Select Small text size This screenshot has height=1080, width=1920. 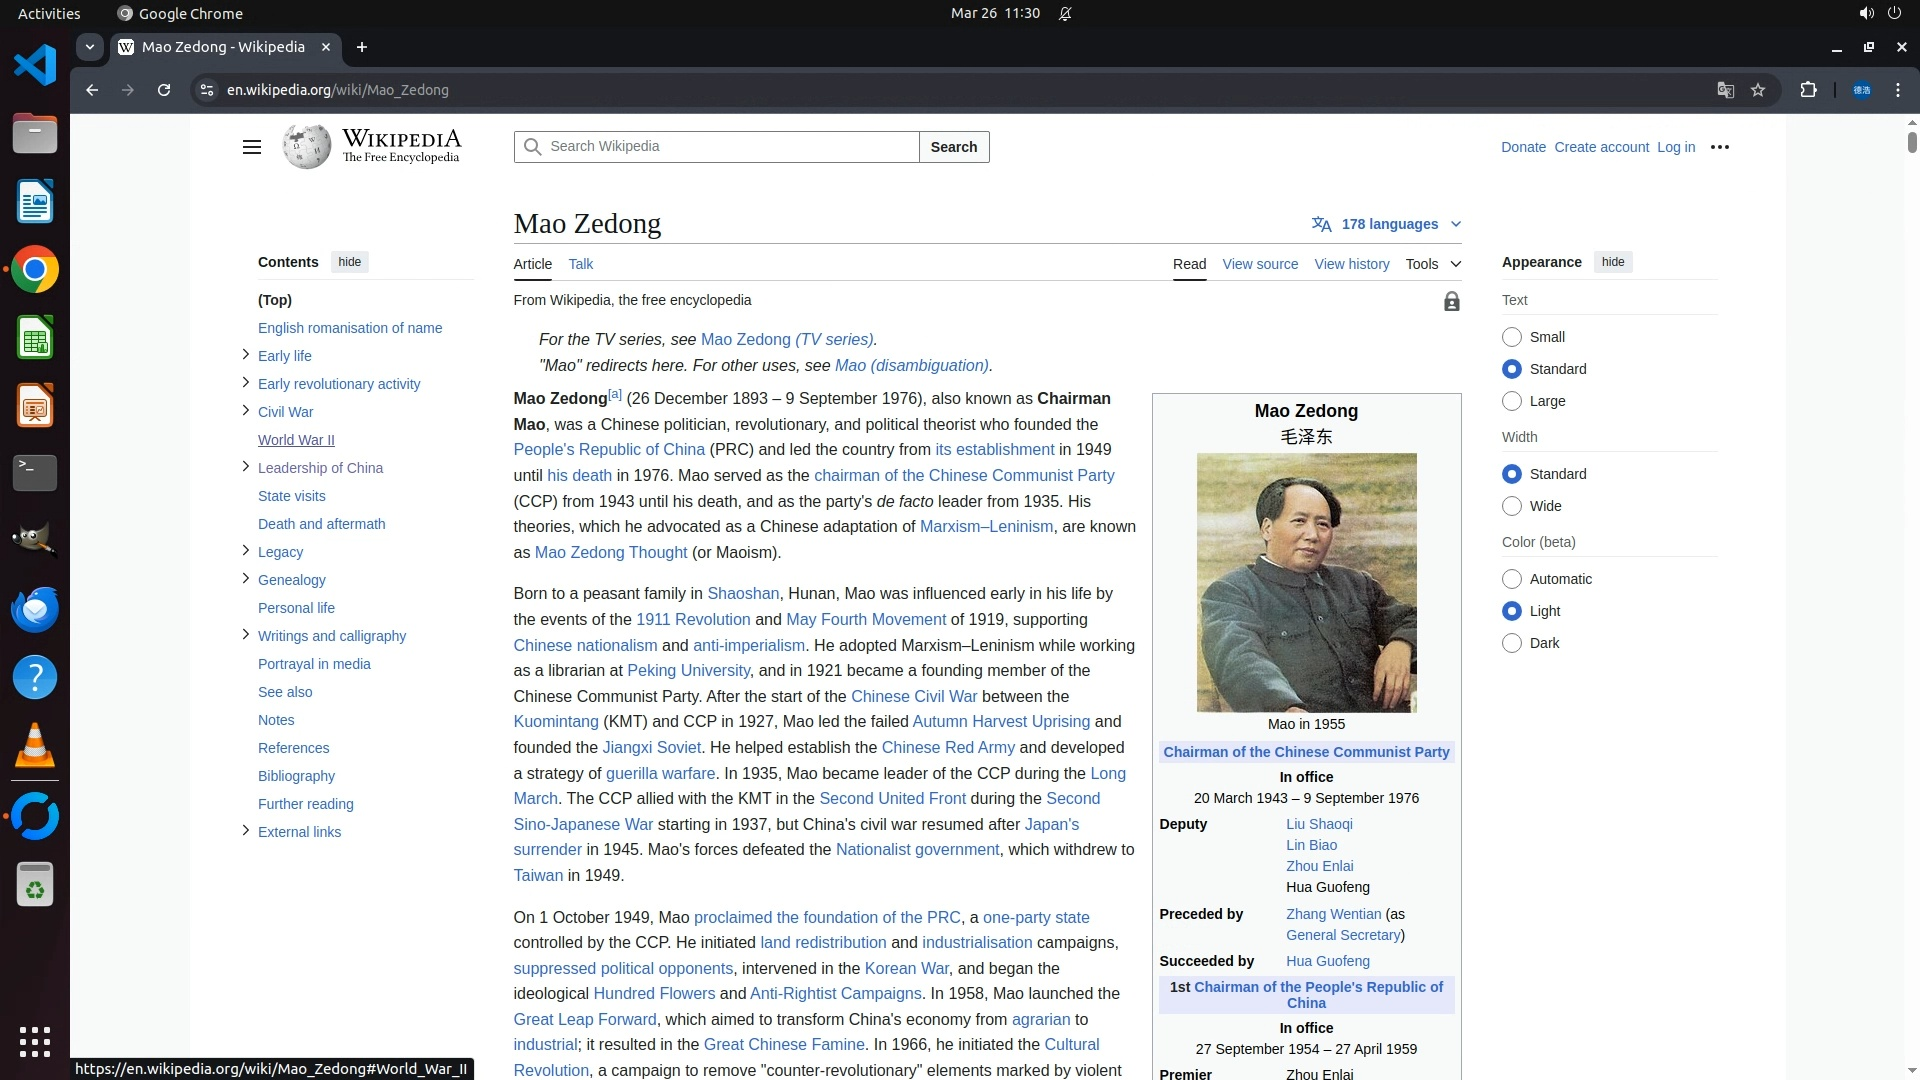[1512, 337]
